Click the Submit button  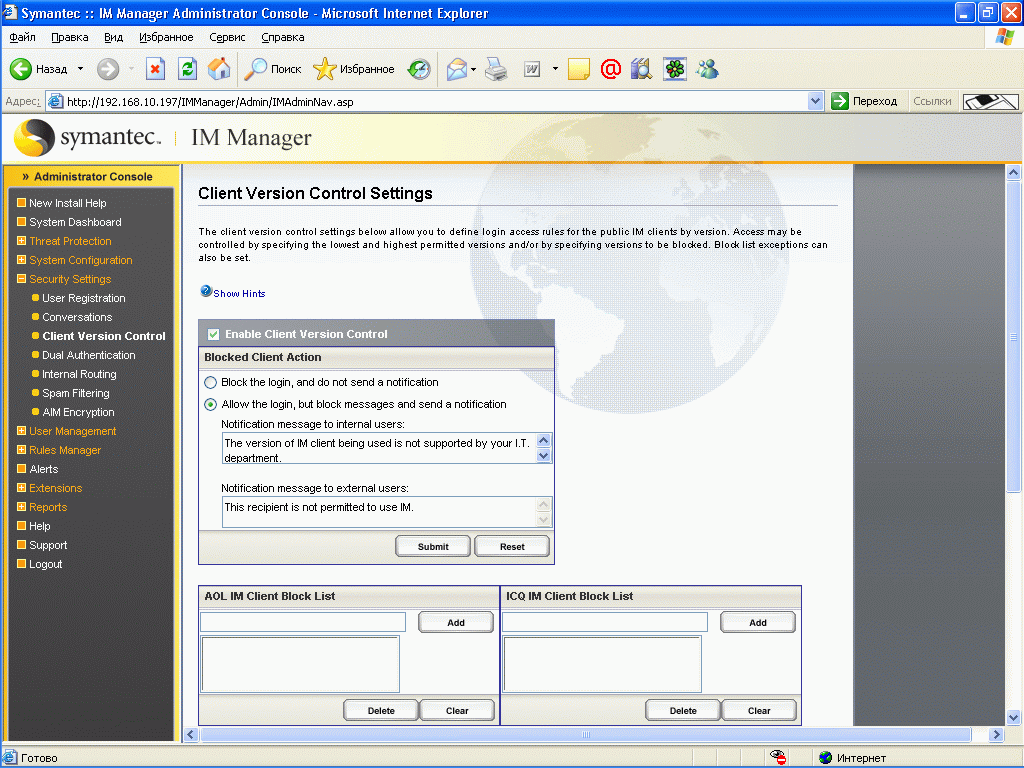tap(433, 547)
